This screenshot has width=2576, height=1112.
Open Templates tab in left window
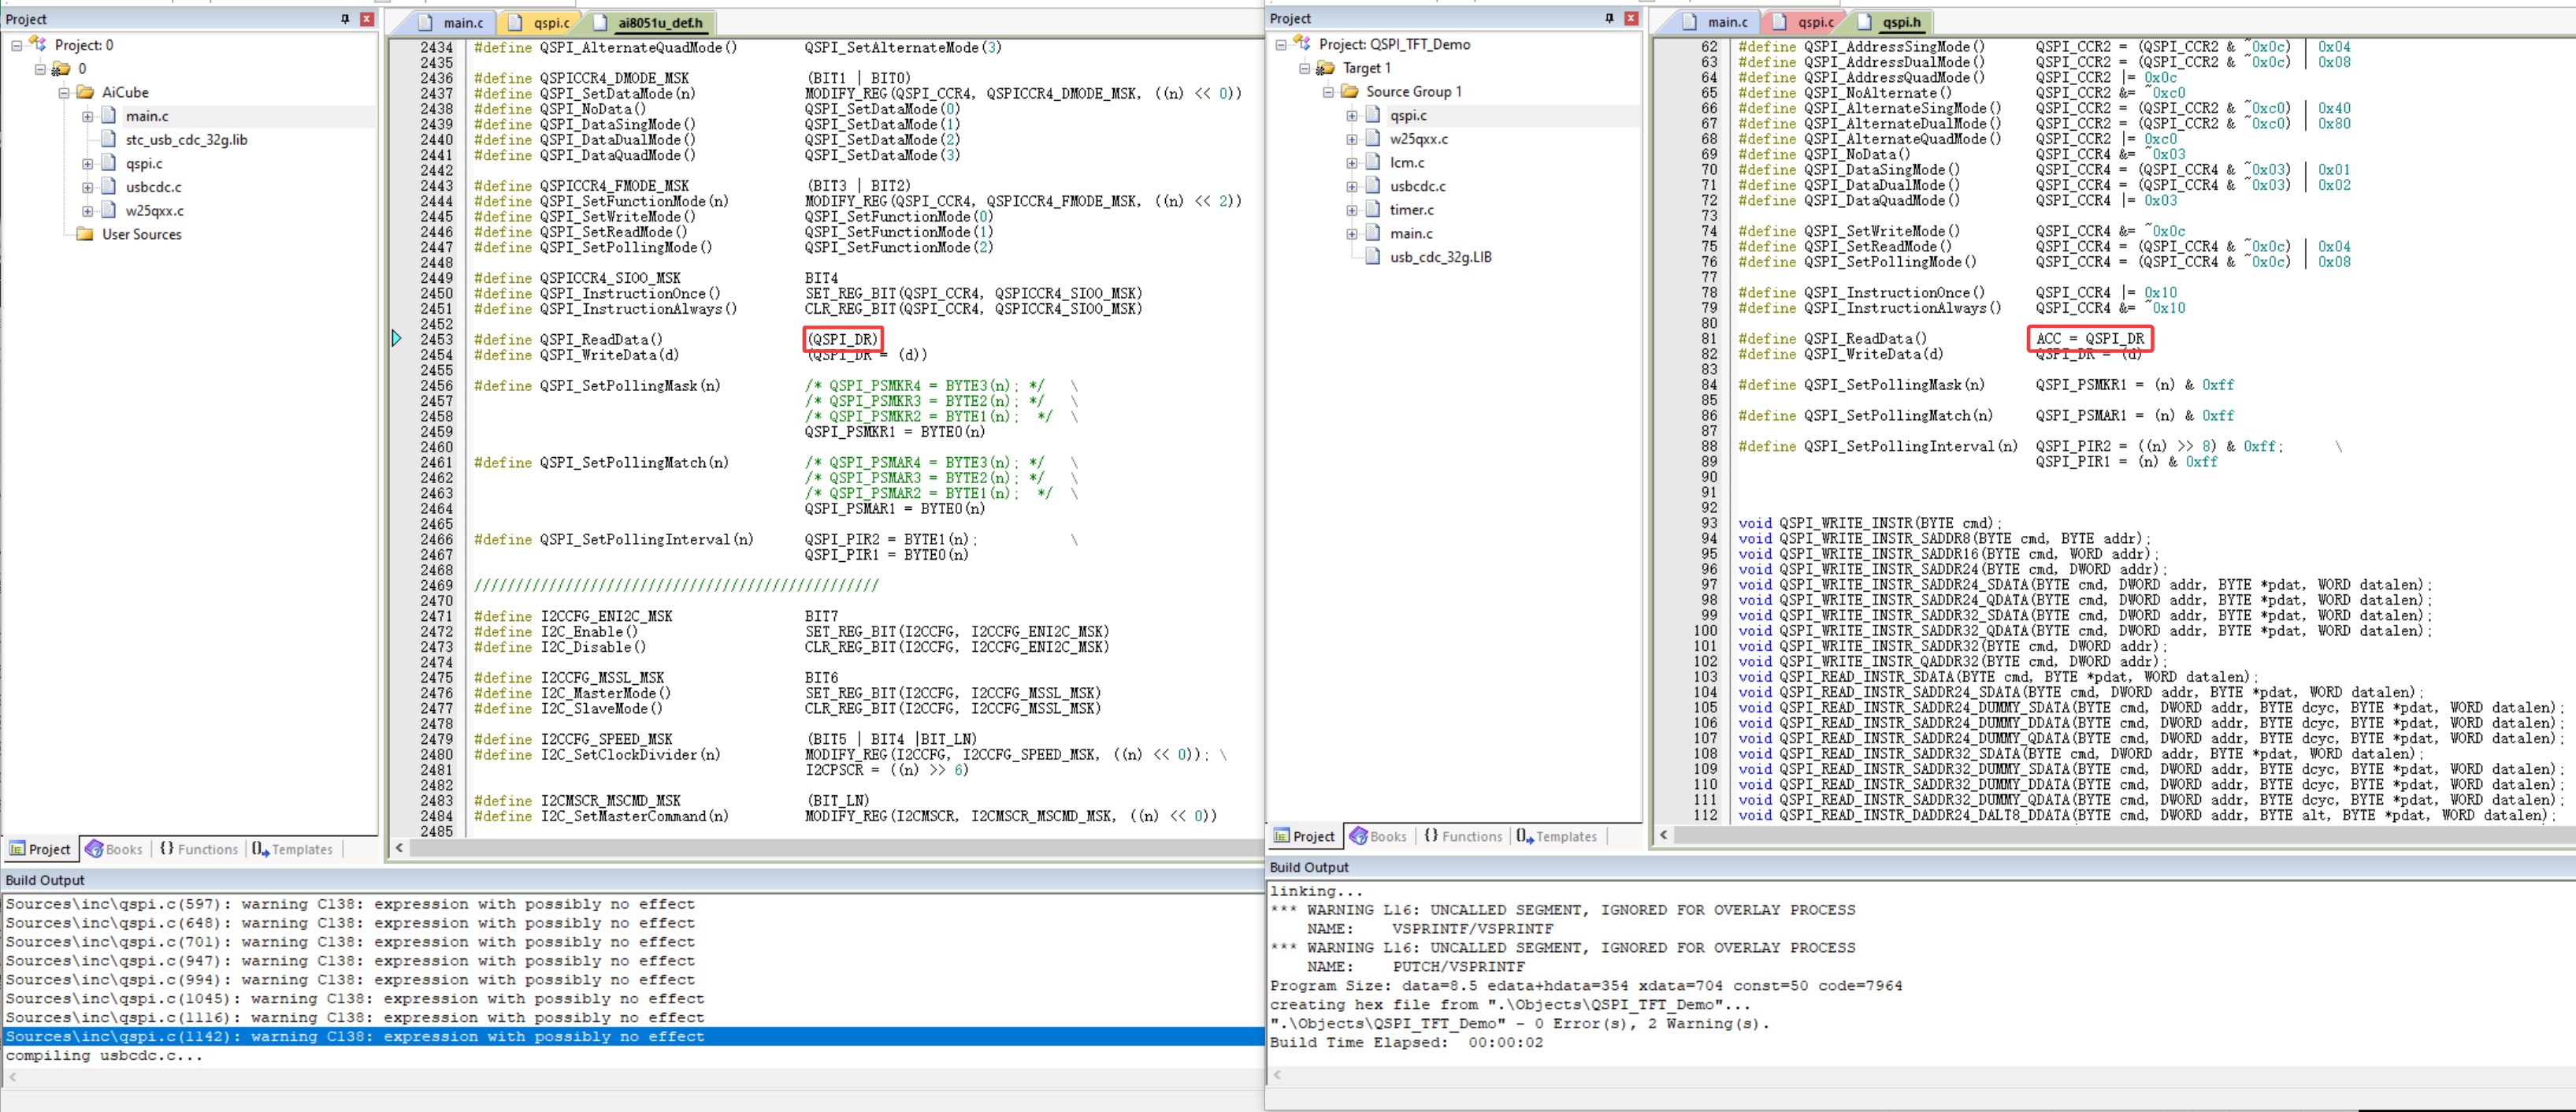(x=292, y=849)
